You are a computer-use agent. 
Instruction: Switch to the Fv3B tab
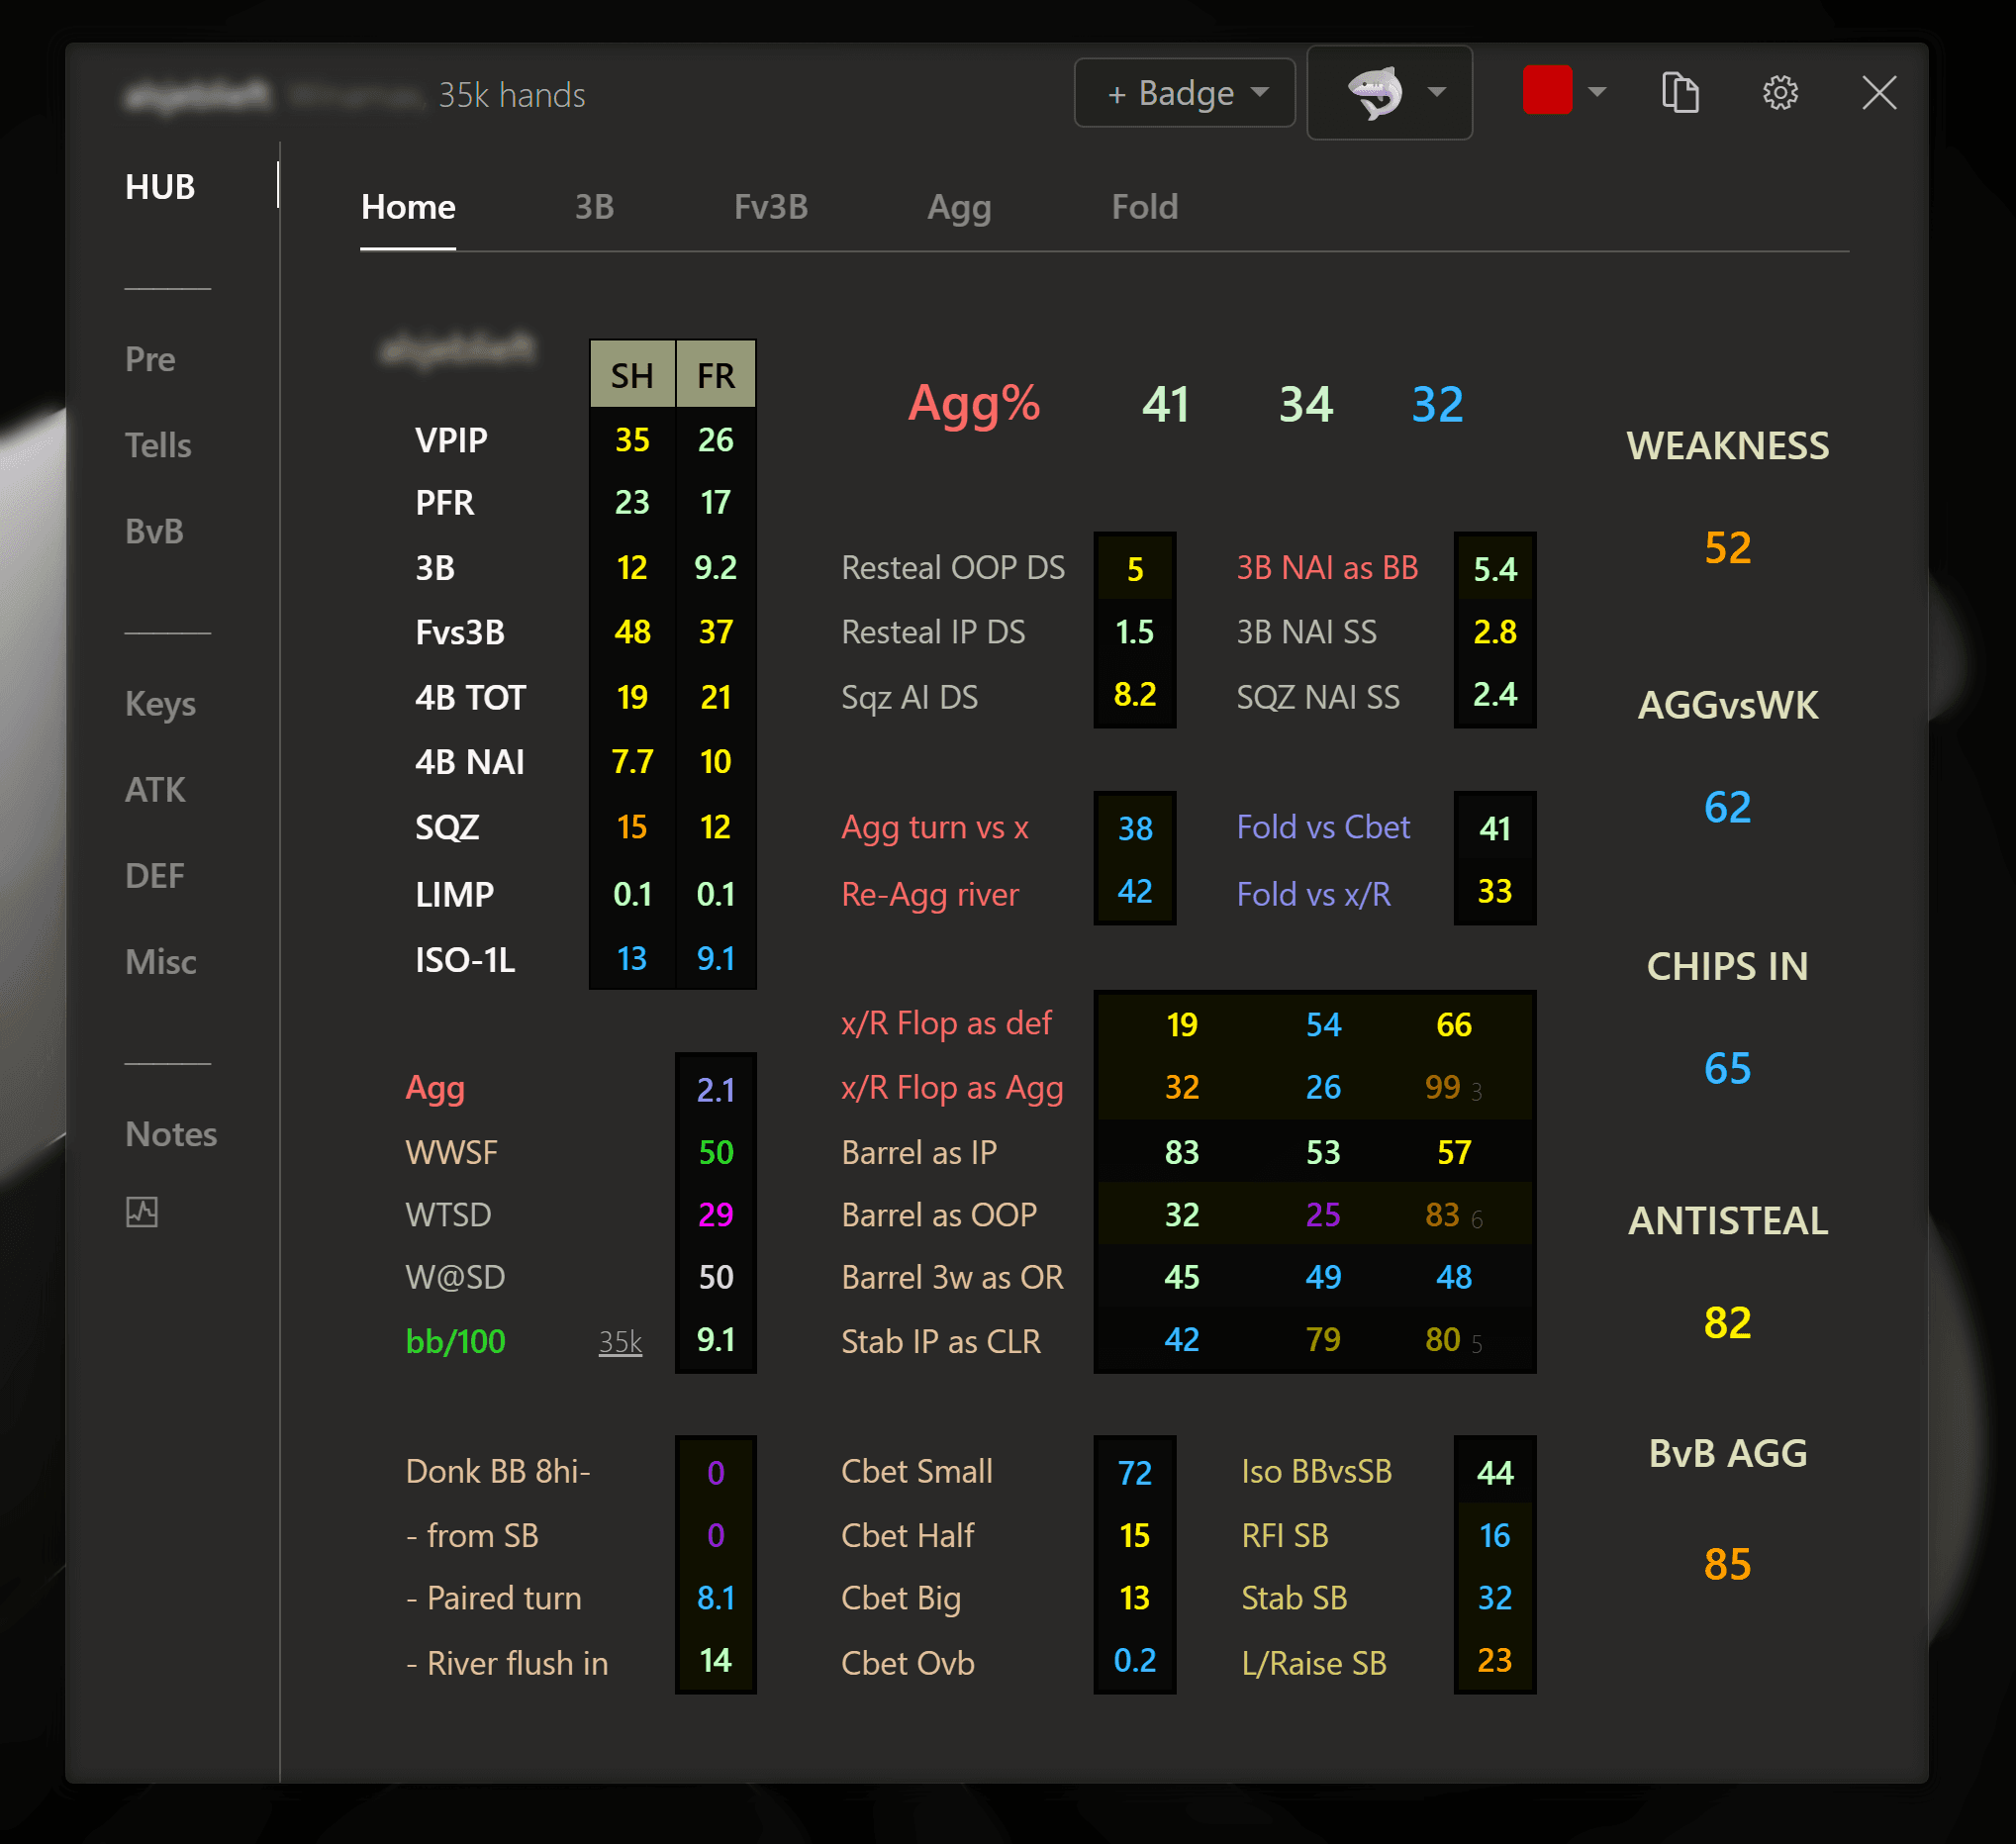pos(770,207)
